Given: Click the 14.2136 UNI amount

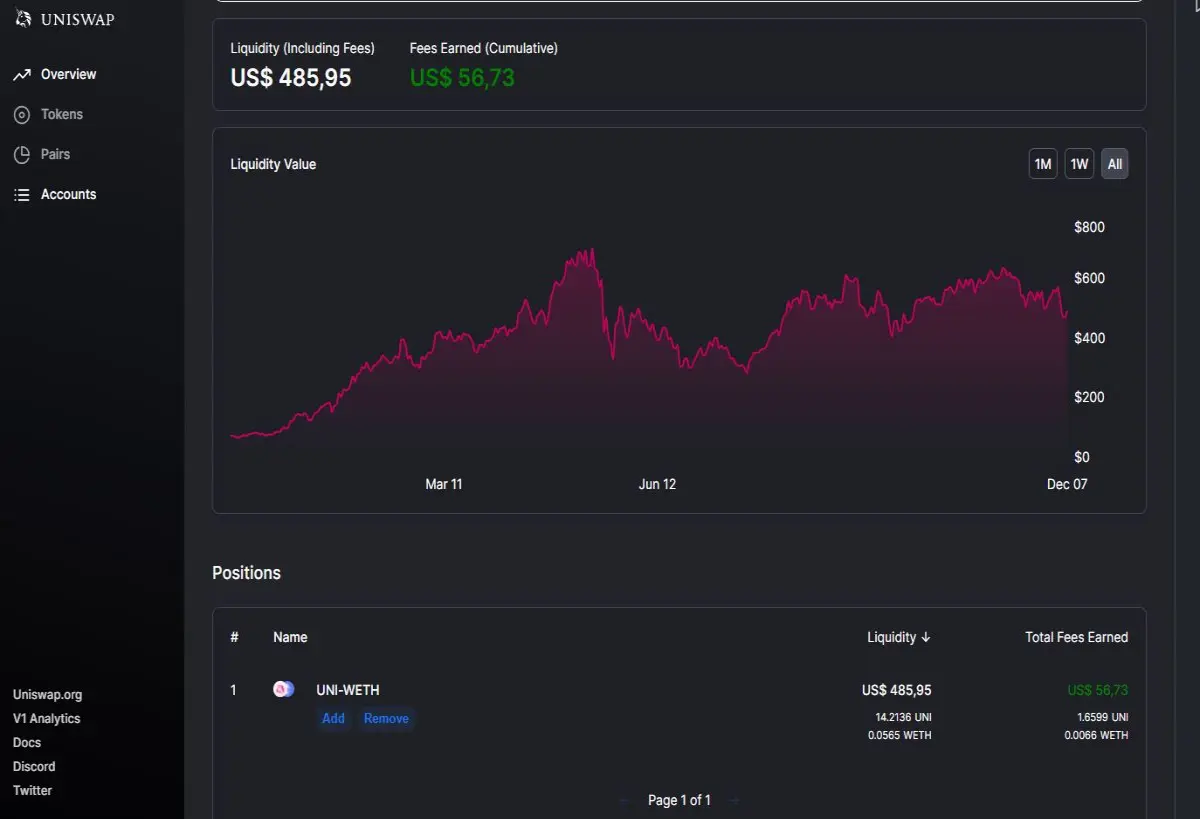Looking at the screenshot, I should click(x=903, y=717).
